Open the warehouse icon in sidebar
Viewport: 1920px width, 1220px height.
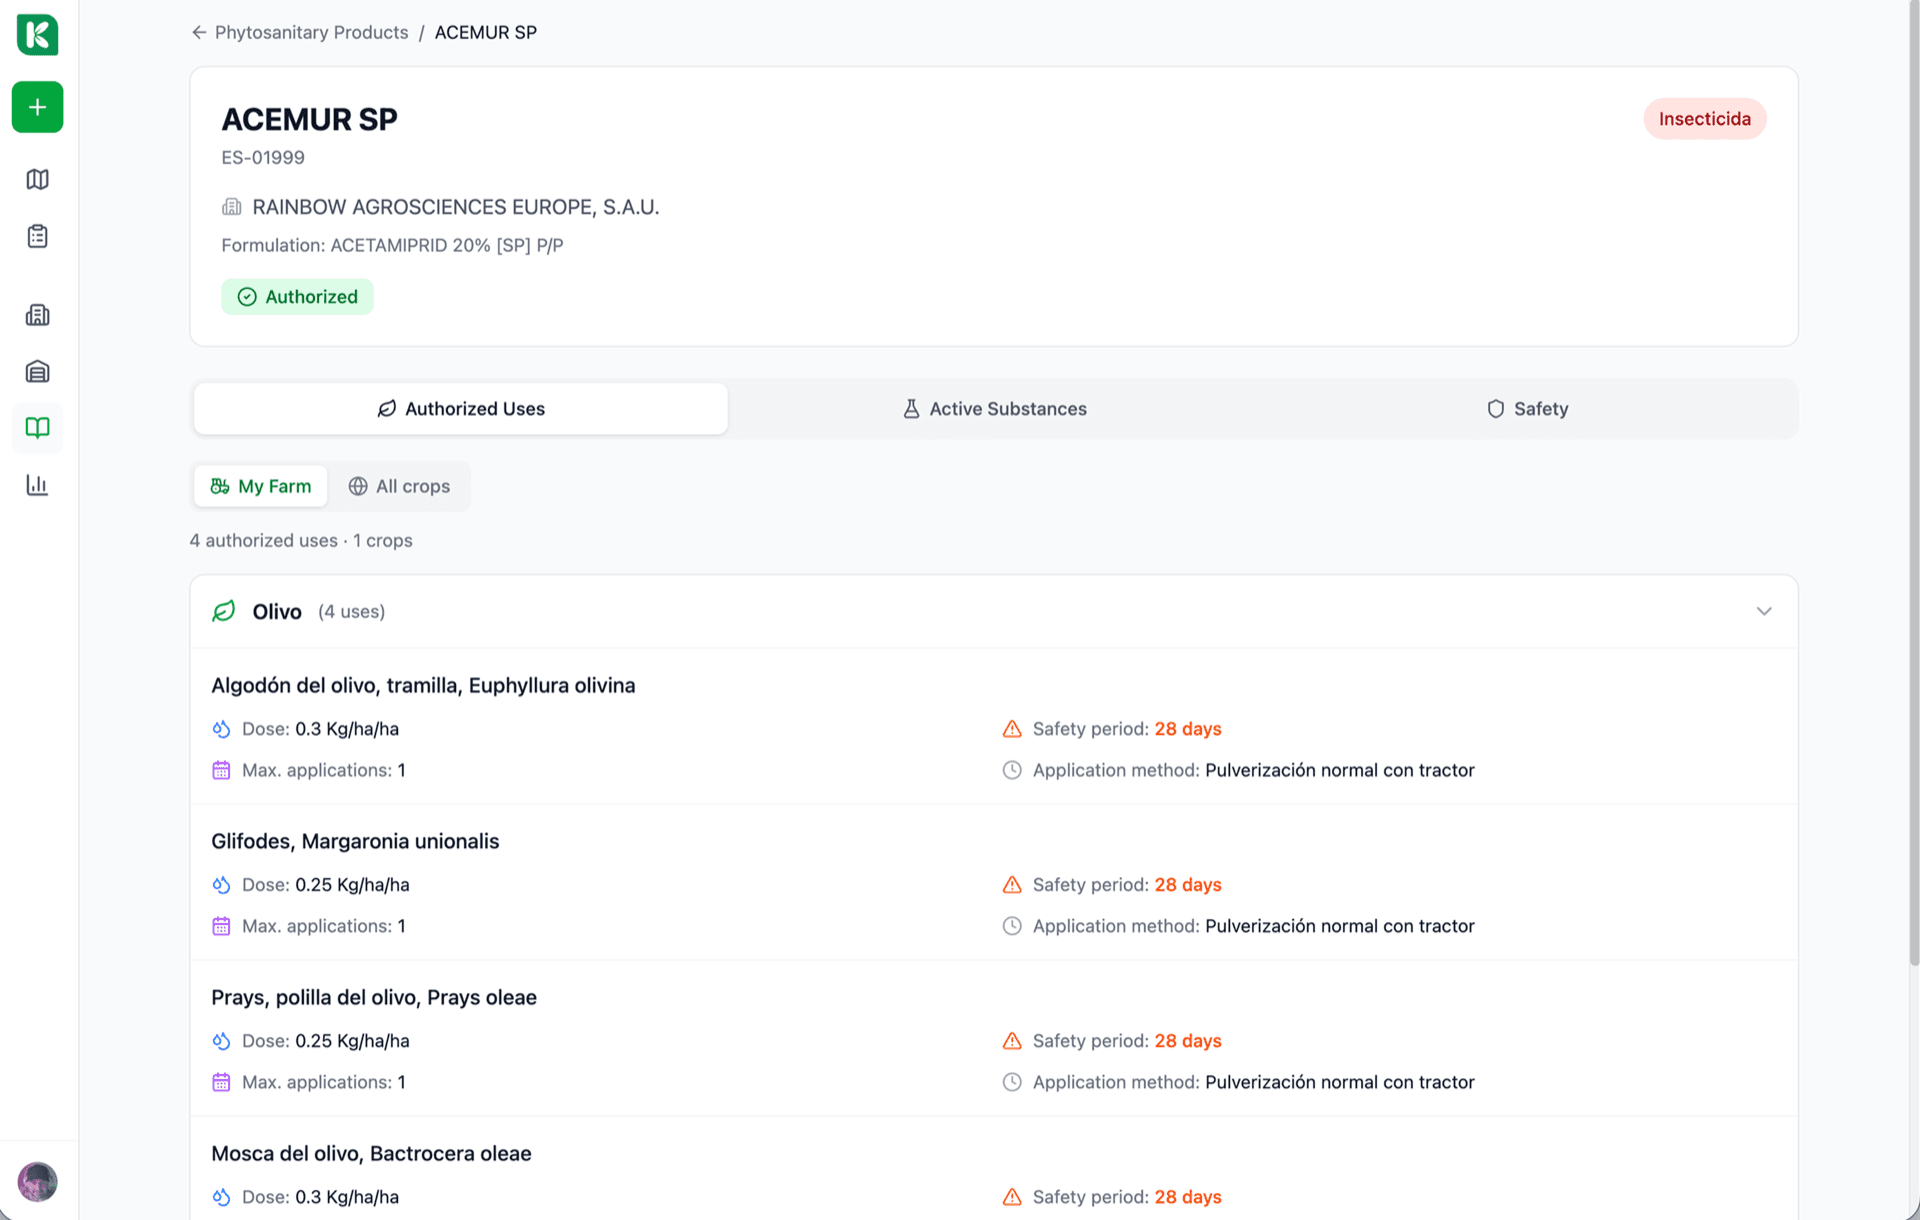(37, 372)
